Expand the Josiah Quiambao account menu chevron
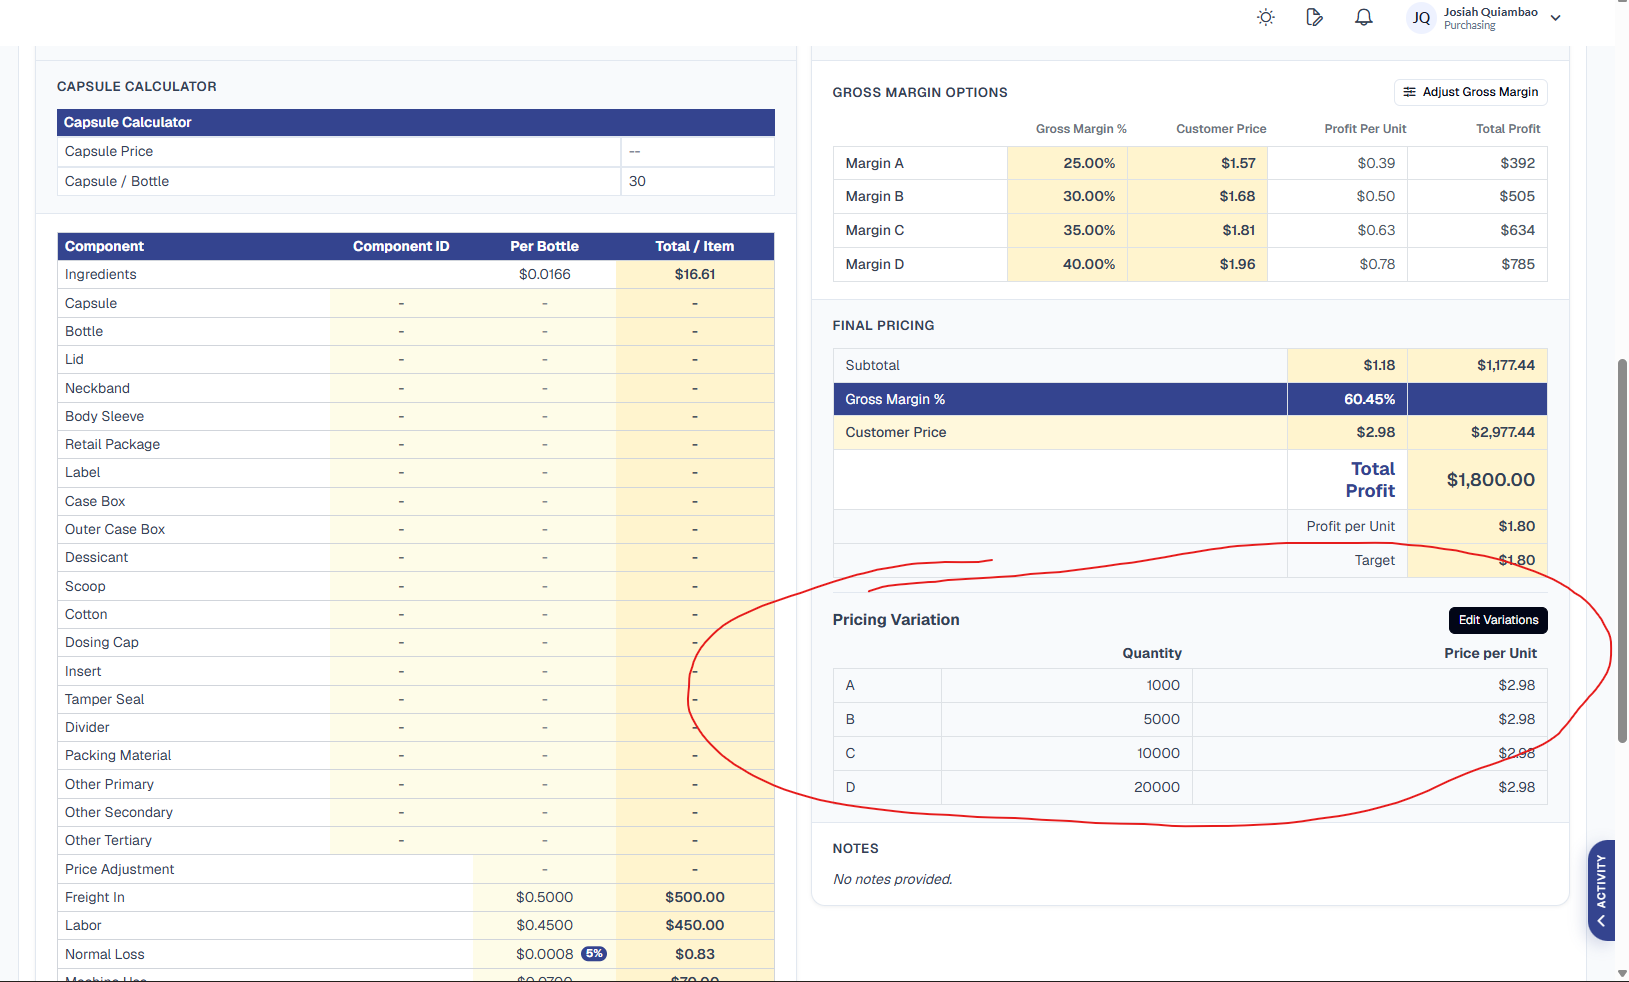The width and height of the screenshot is (1629, 982). (1556, 18)
